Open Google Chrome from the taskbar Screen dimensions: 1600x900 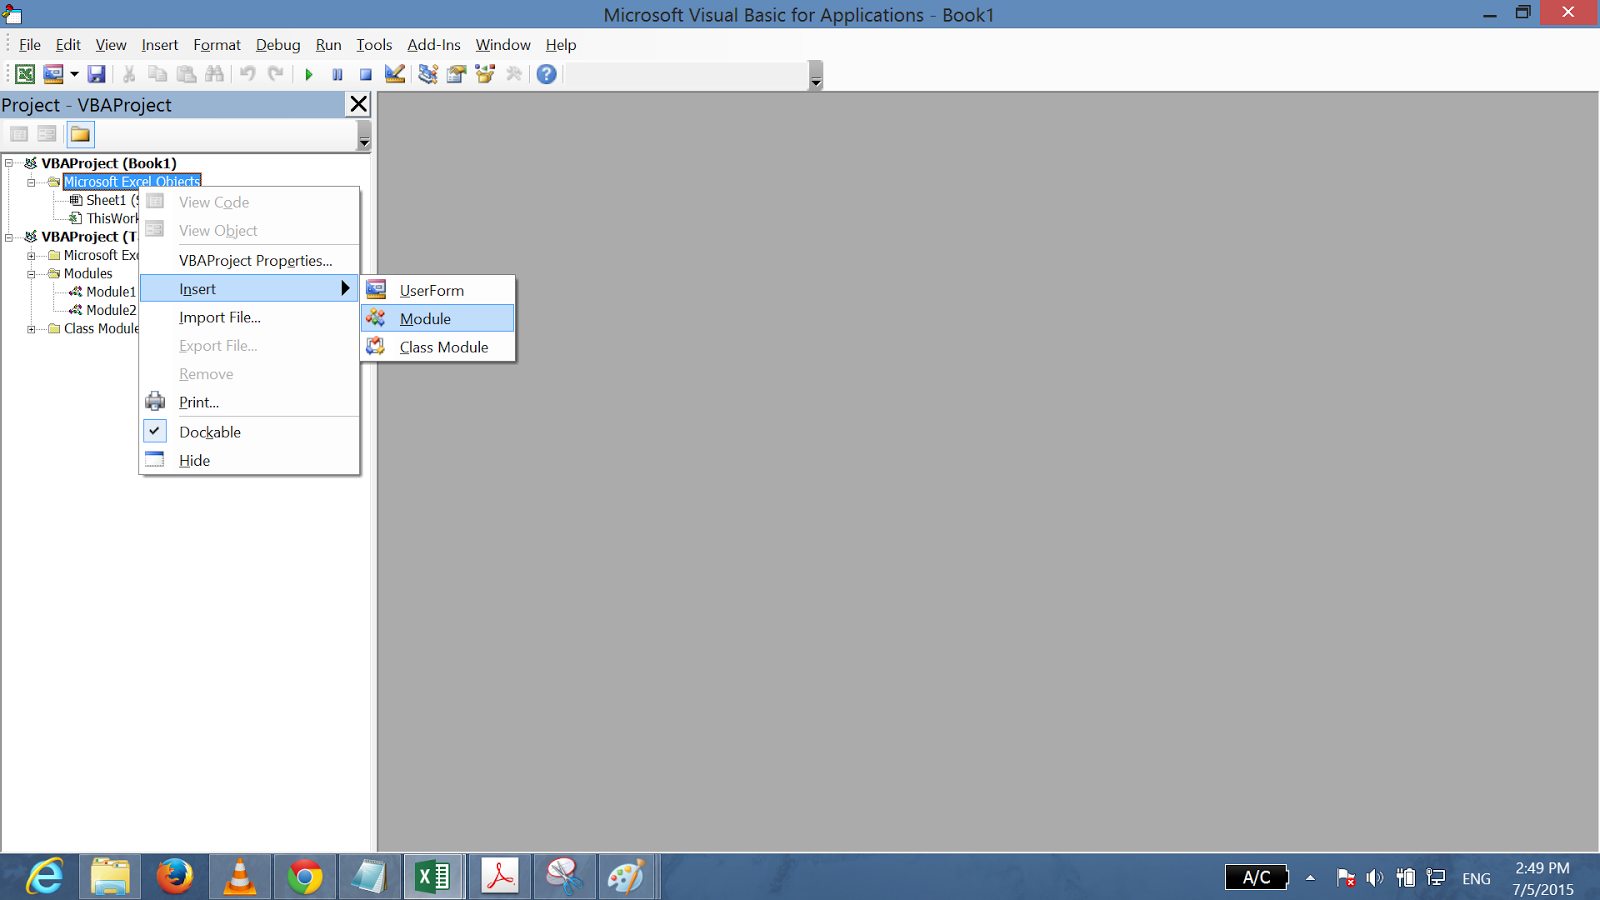tap(305, 877)
